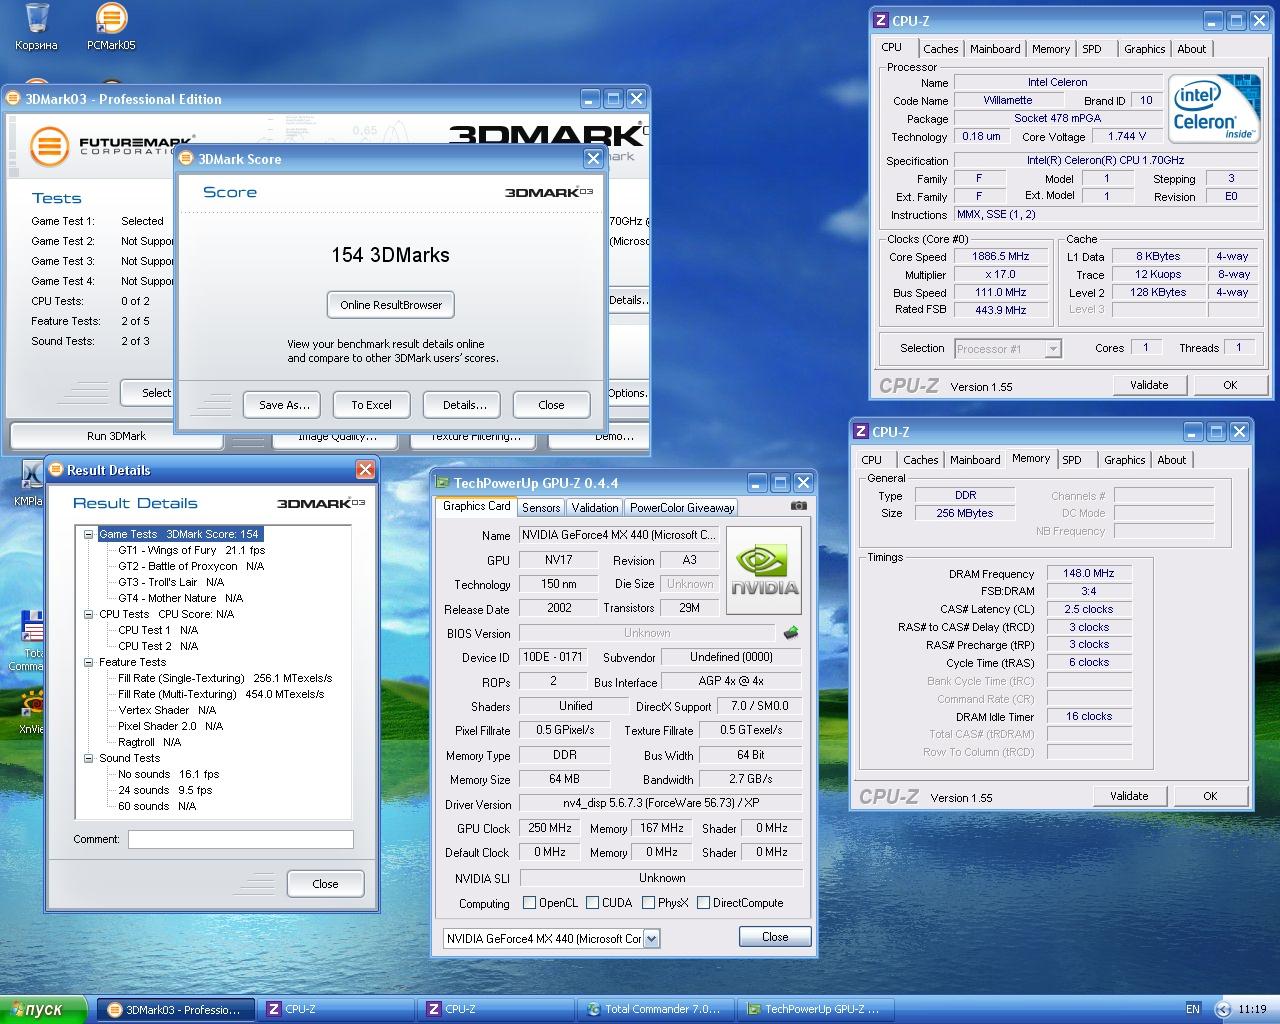This screenshot has width=1280, height=1024.
Task: Click the Online ResultBrowser button
Action: [x=391, y=305]
